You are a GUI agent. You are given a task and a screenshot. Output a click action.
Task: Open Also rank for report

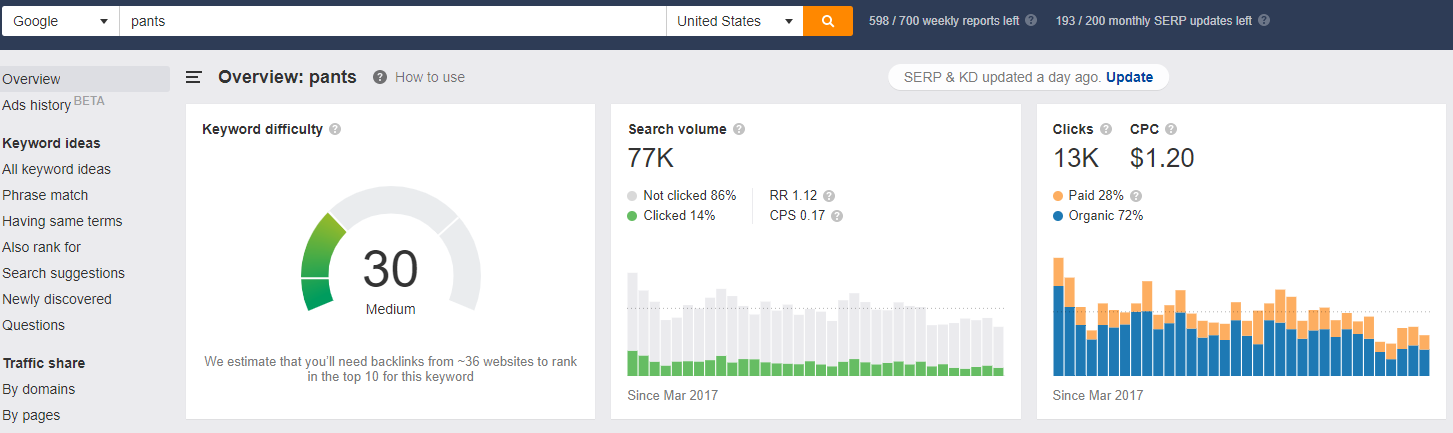(42, 247)
